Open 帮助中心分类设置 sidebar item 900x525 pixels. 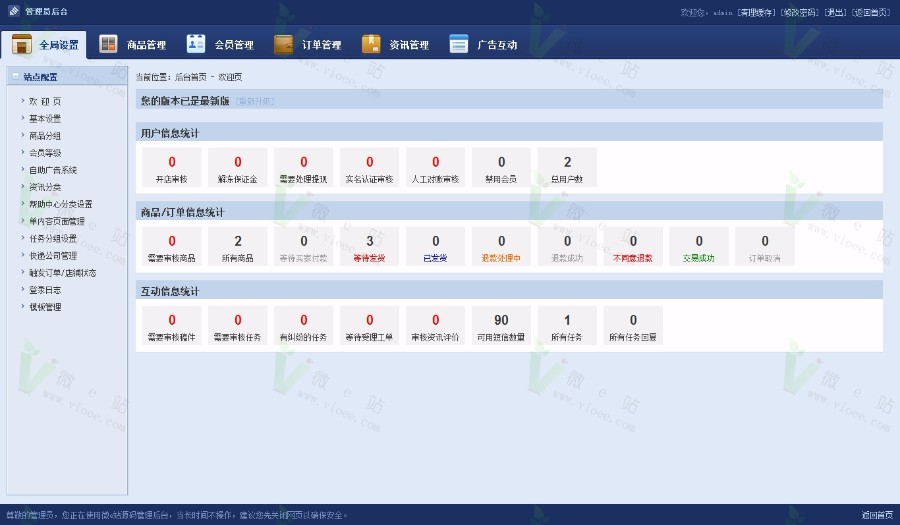coord(60,204)
